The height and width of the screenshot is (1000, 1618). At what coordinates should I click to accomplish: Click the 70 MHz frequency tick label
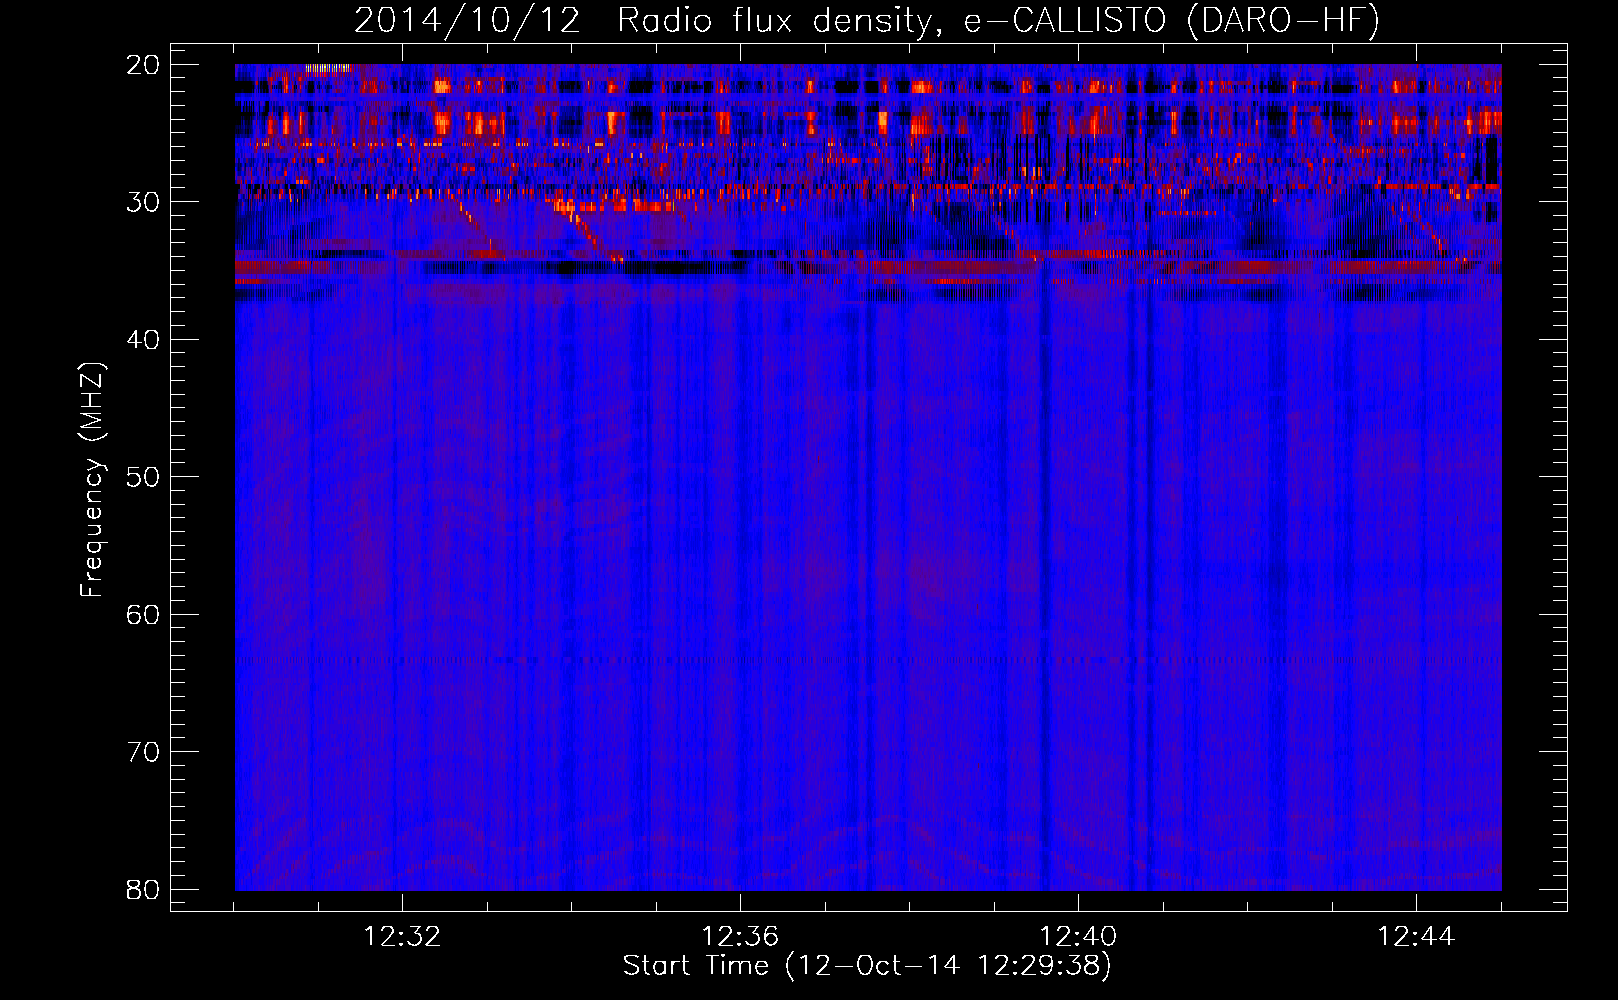coord(143,752)
